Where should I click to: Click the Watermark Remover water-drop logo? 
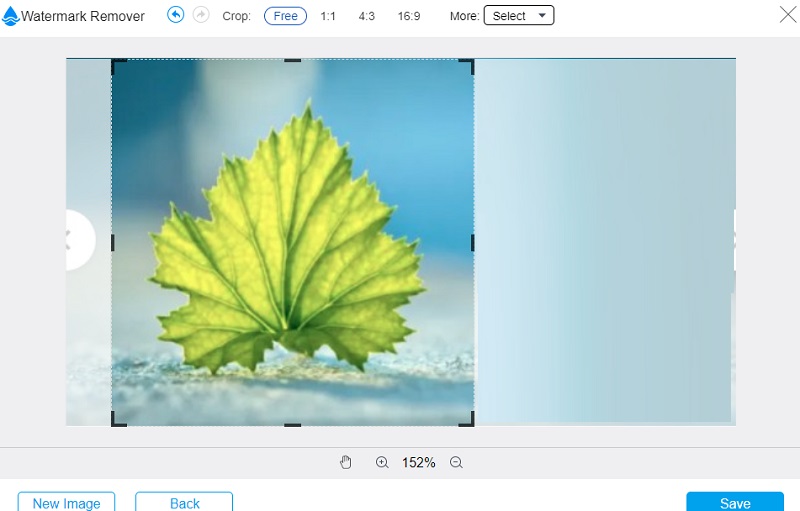[11, 16]
